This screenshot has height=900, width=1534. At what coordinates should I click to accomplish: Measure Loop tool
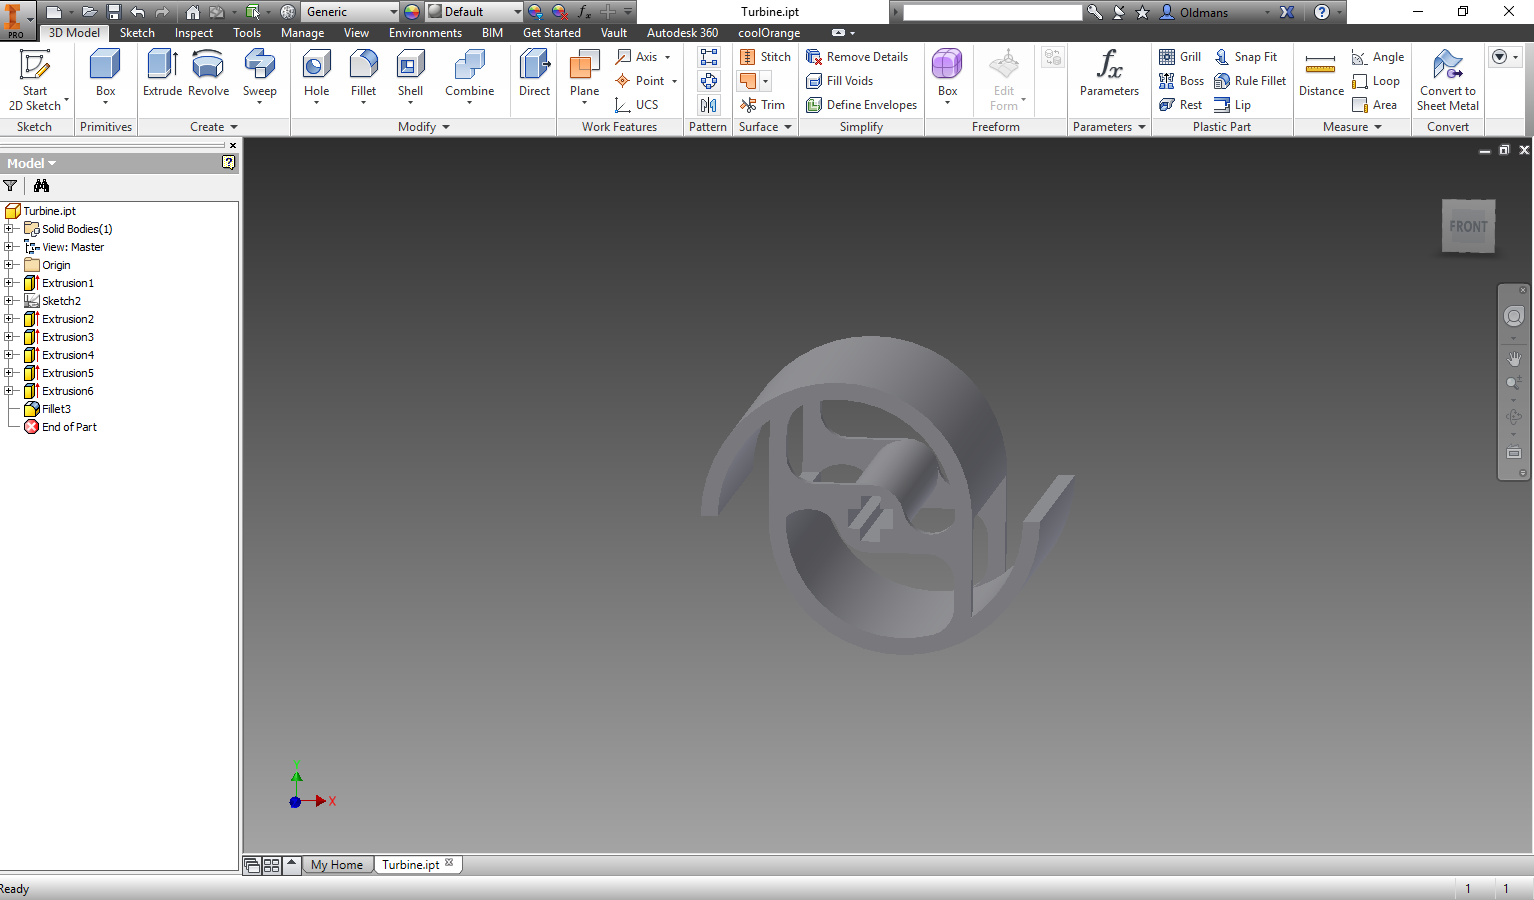(1376, 81)
